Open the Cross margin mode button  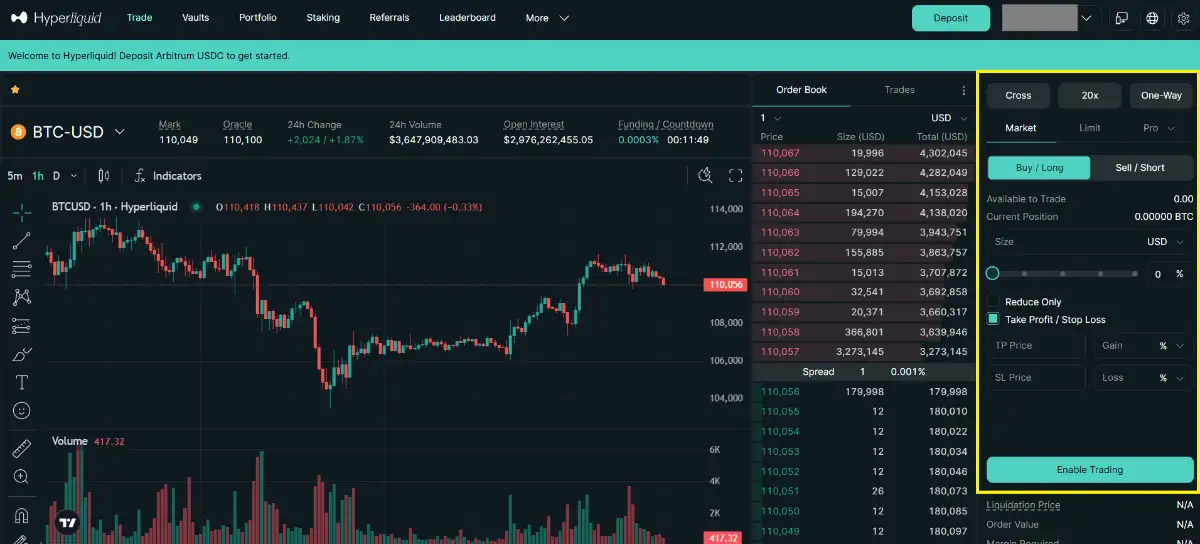pos(1018,96)
